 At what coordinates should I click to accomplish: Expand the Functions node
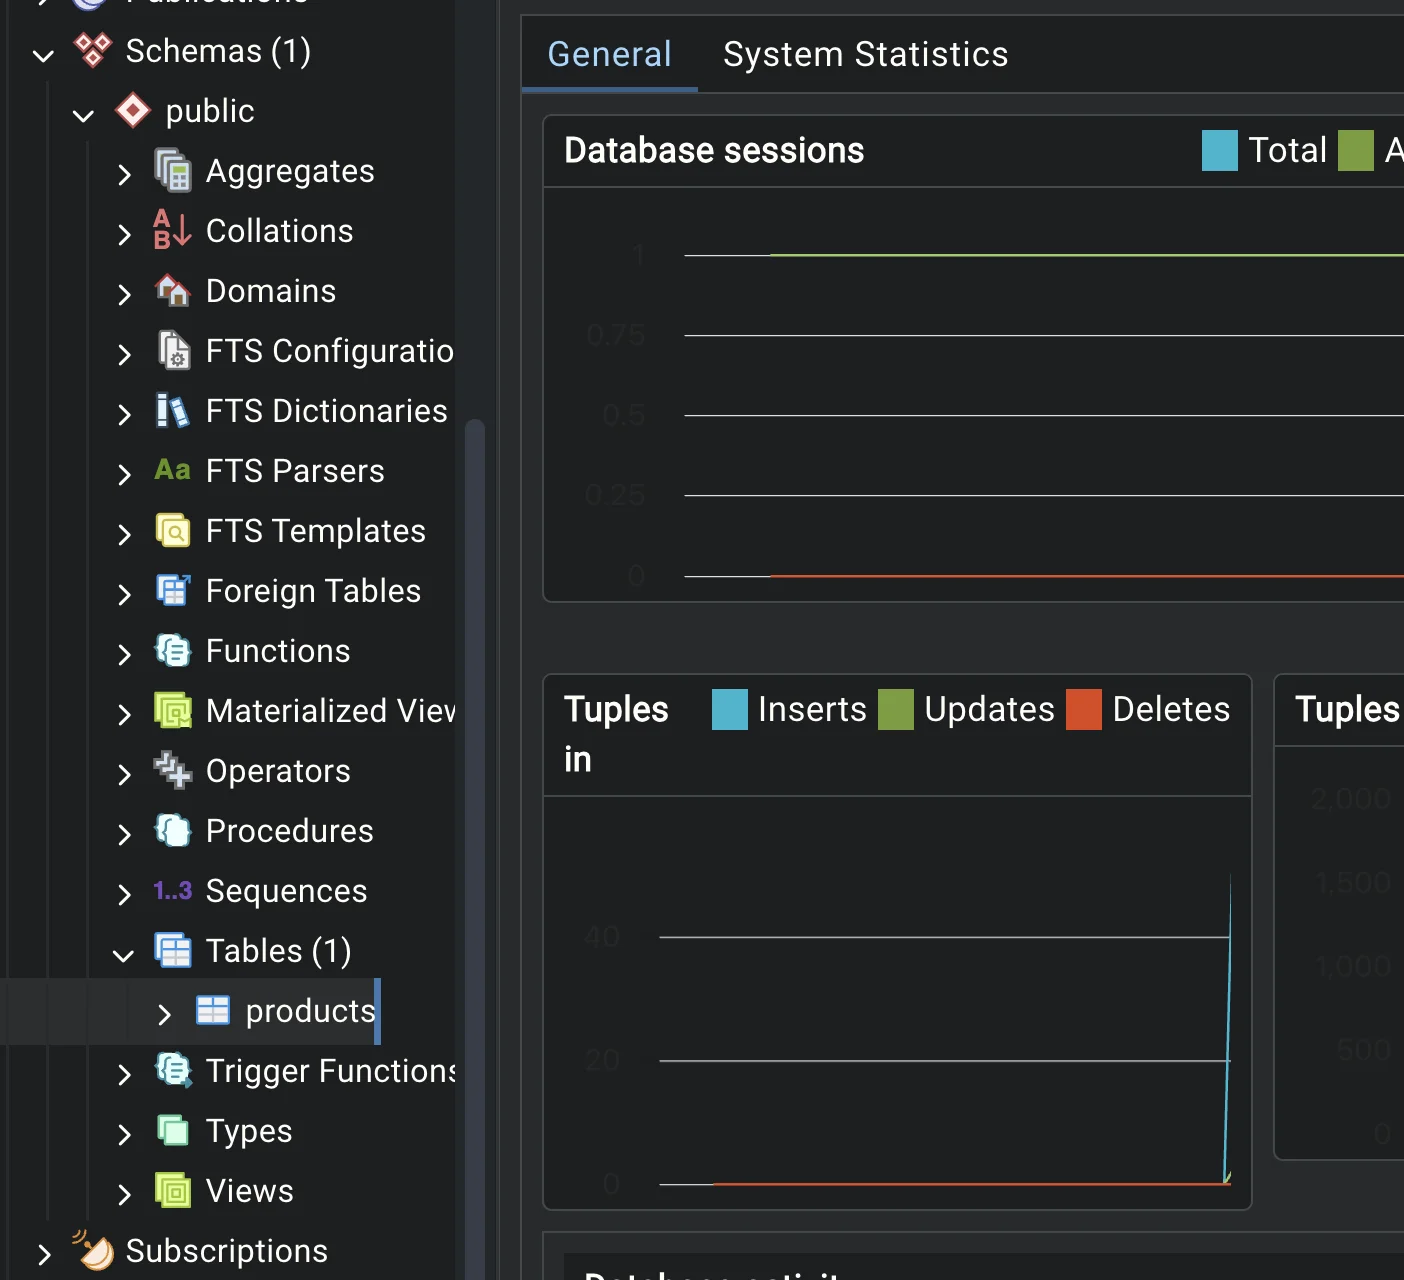click(124, 654)
